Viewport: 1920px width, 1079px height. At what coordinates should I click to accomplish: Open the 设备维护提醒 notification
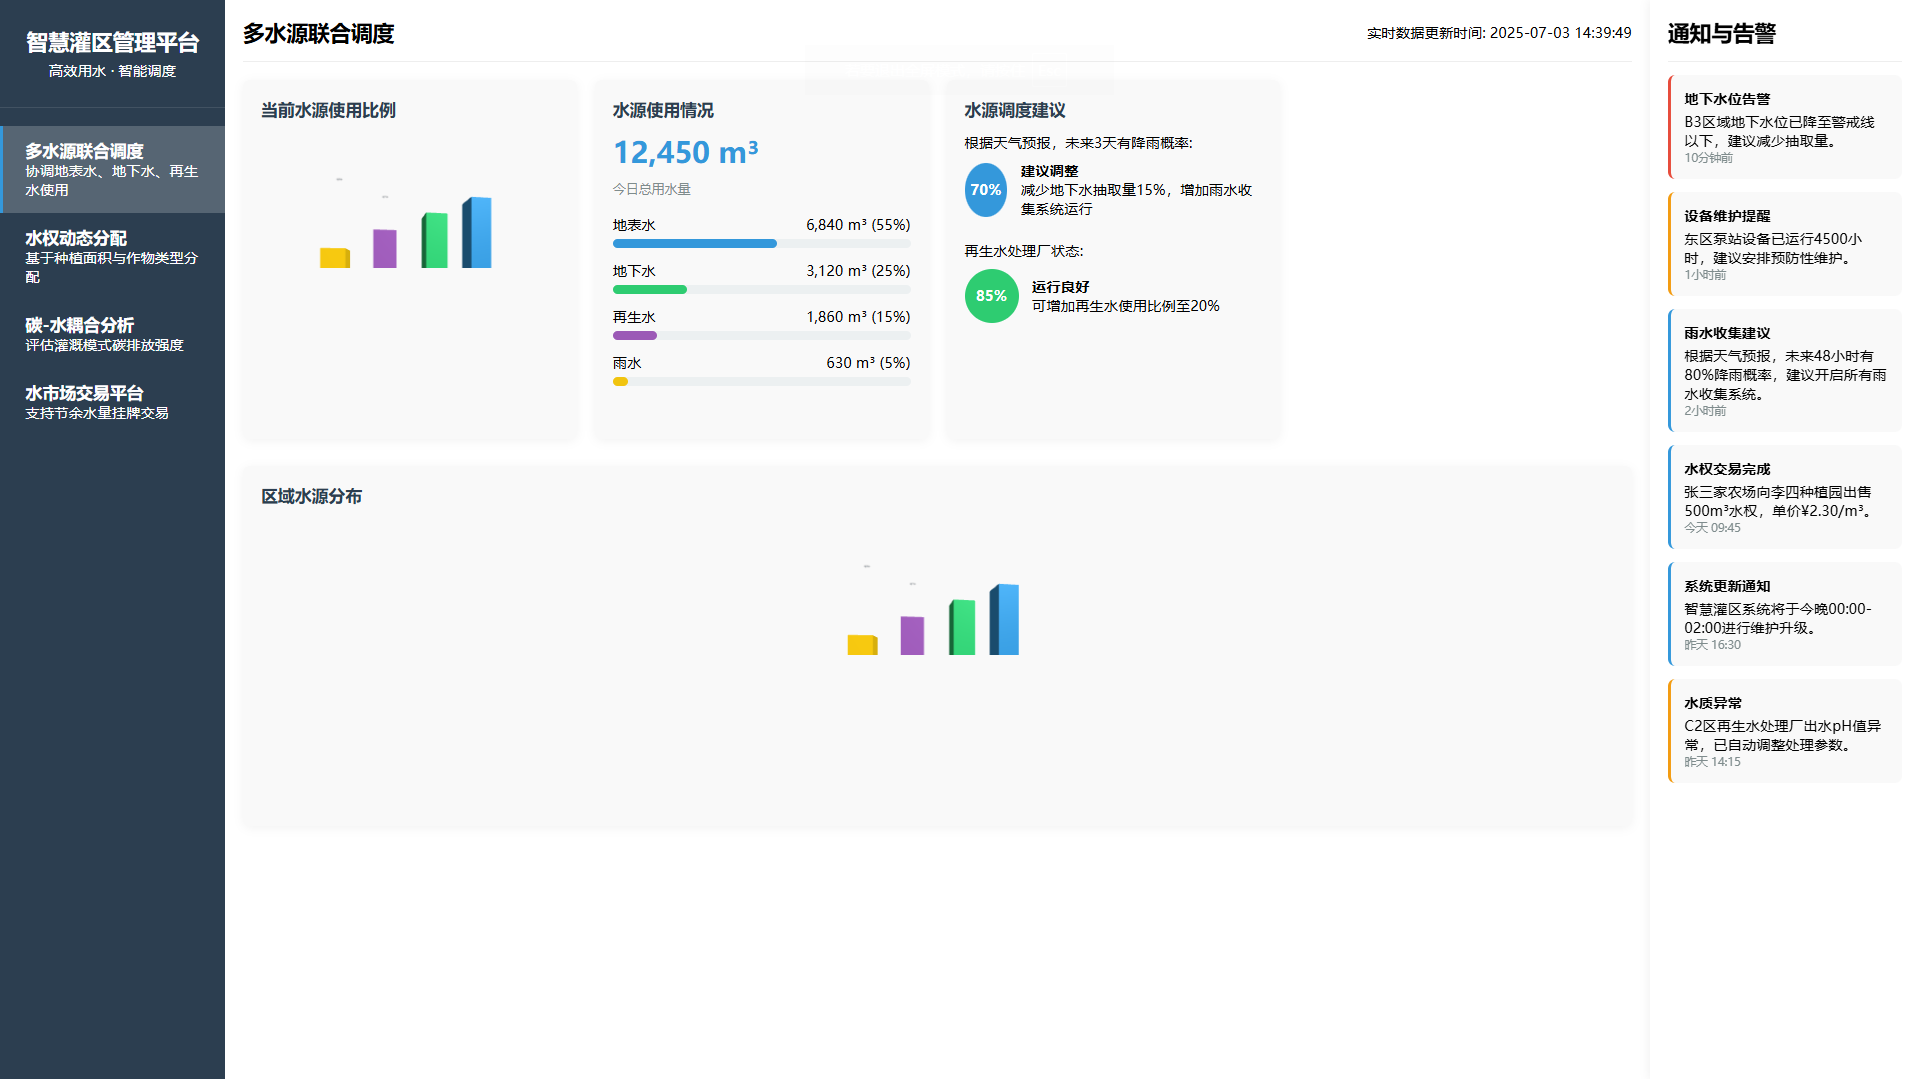click(x=1784, y=244)
